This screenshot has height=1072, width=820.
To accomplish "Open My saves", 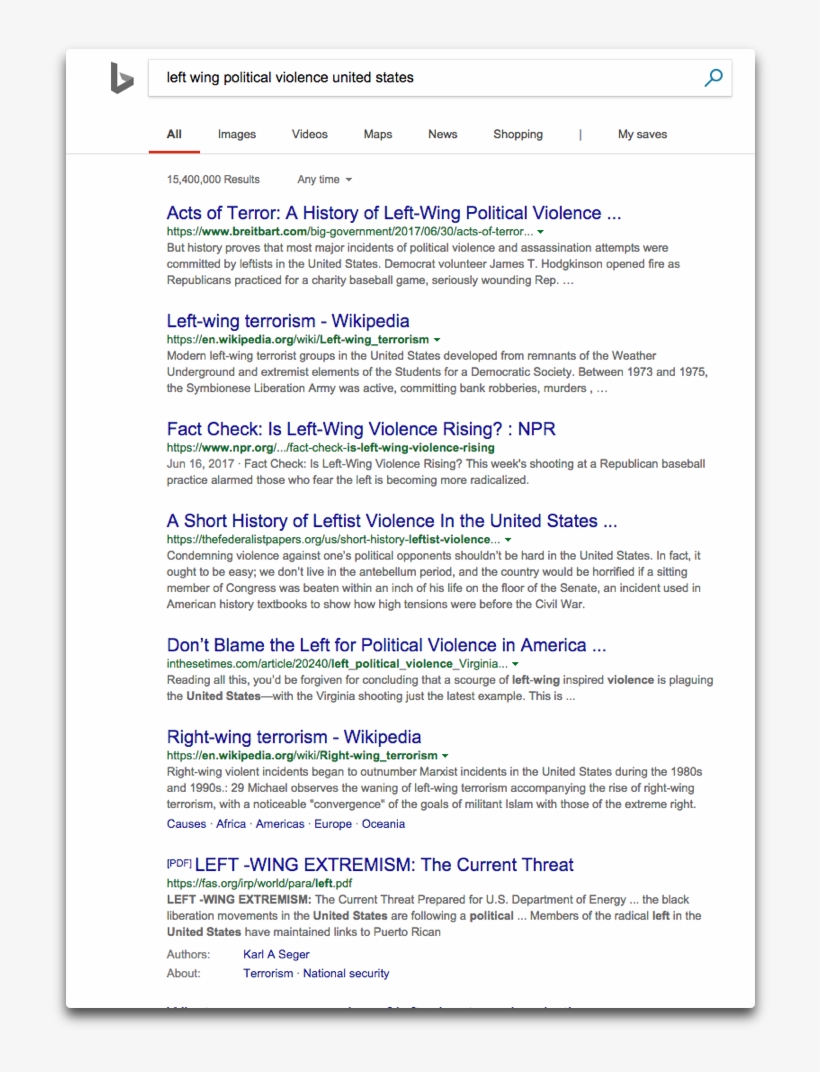I will pos(642,134).
